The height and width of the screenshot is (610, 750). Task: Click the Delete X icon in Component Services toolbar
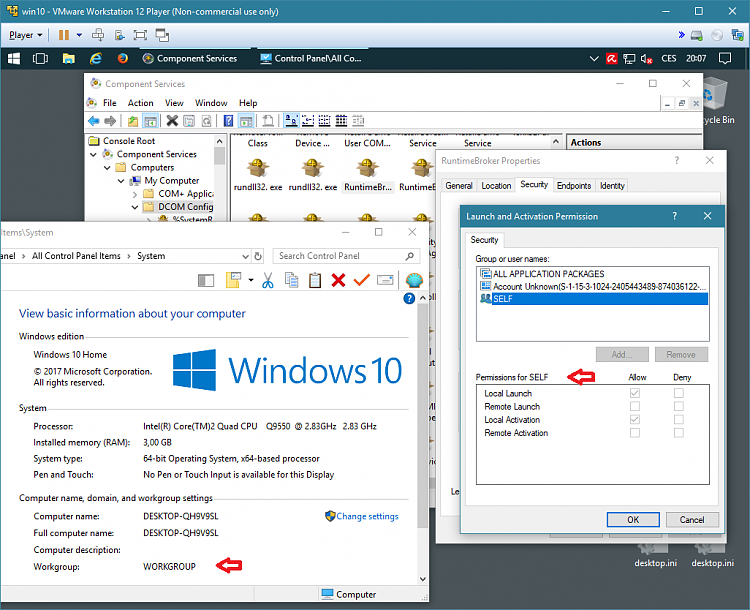pos(172,121)
